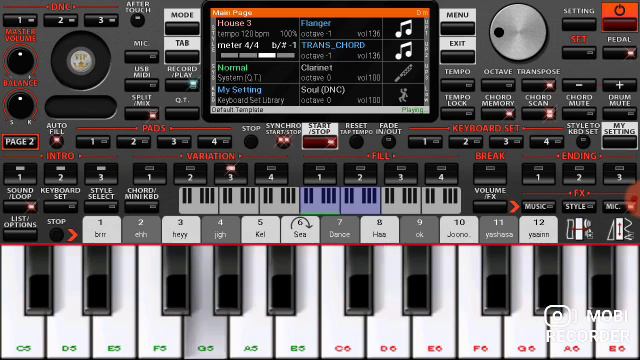Viewport: 640px width, 360px height.
Task: Click the highlighted mini keyboard octave
Action: [x=340, y=200]
